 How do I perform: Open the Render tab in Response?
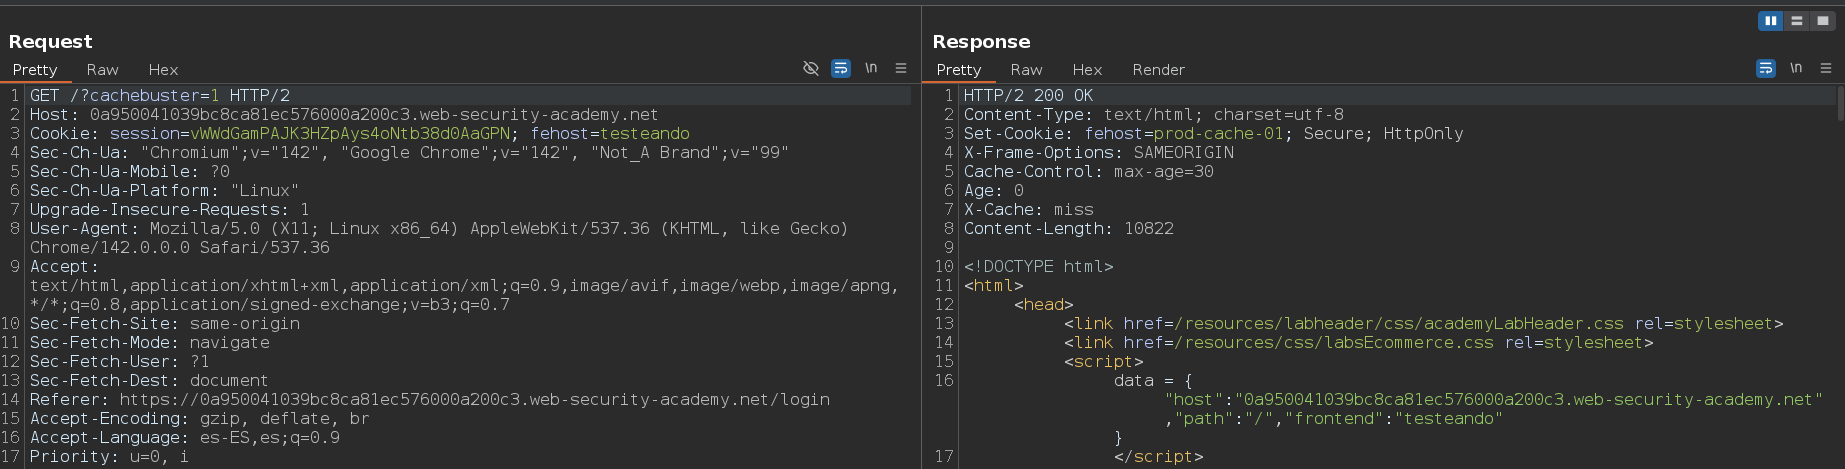(1158, 70)
